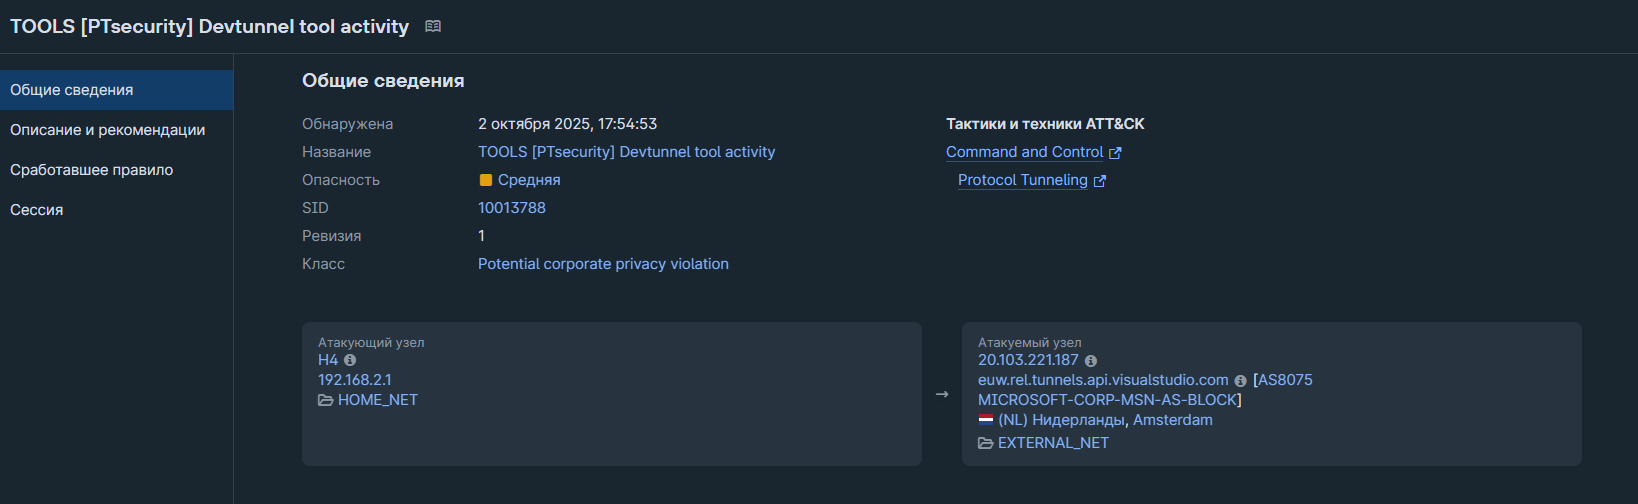Open the Описание и рекомендации section

tap(108, 130)
